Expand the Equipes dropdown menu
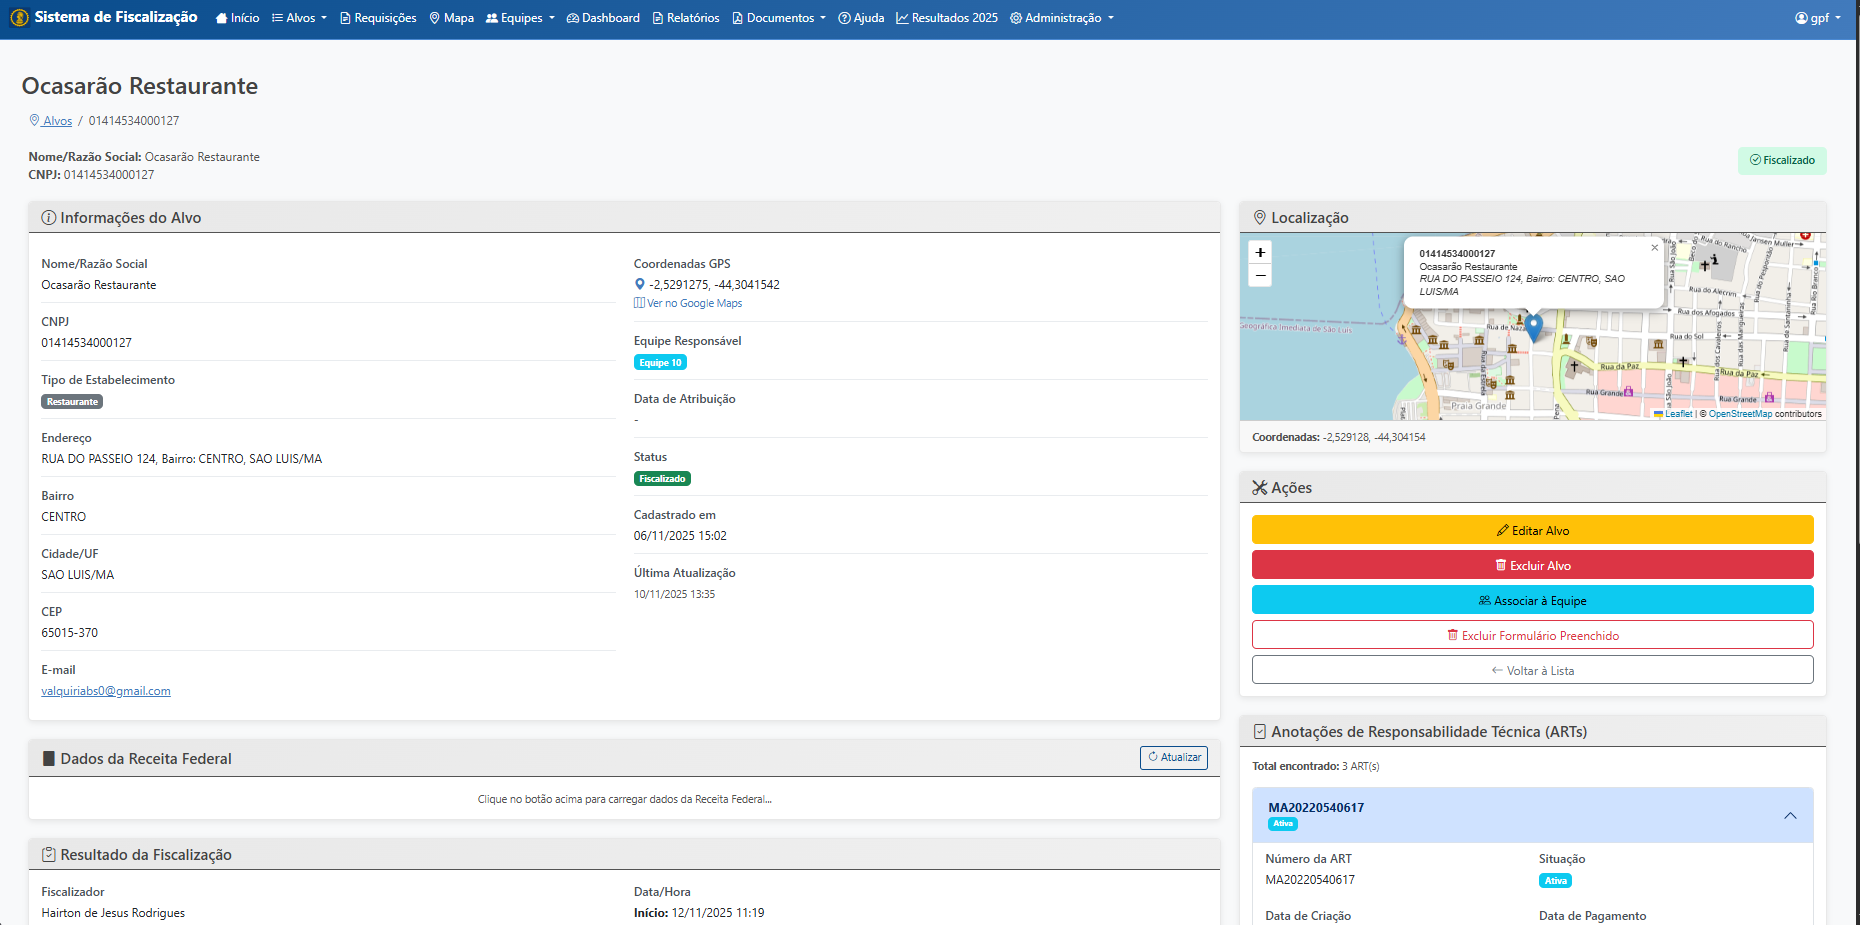Screen dimensions: 1860x925 point(520,18)
